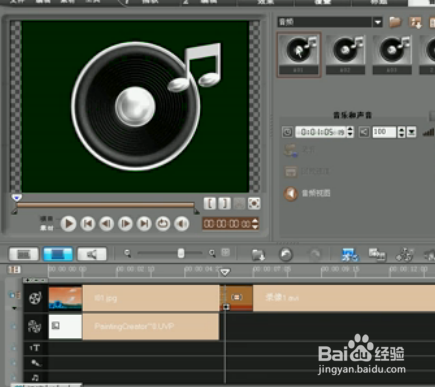Step forward one frame with Next button

pyautogui.click(x=125, y=224)
